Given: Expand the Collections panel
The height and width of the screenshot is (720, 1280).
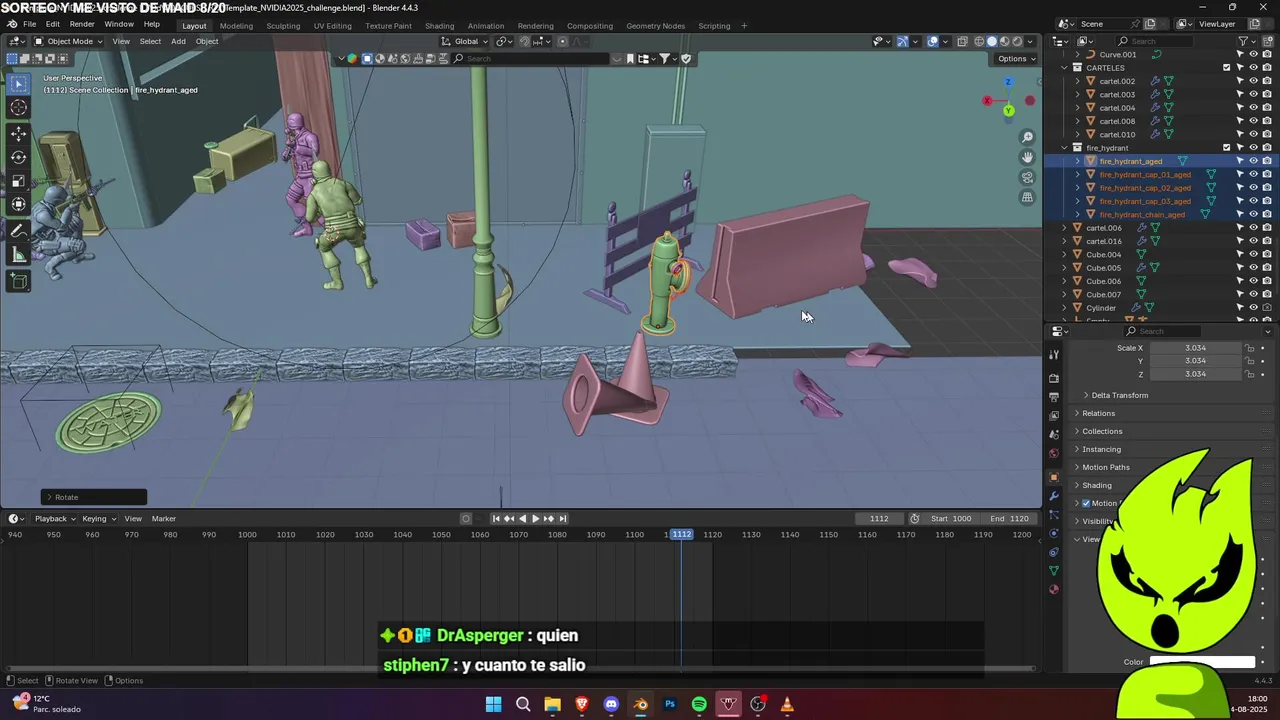Looking at the screenshot, I should [x=1101, y=431].
